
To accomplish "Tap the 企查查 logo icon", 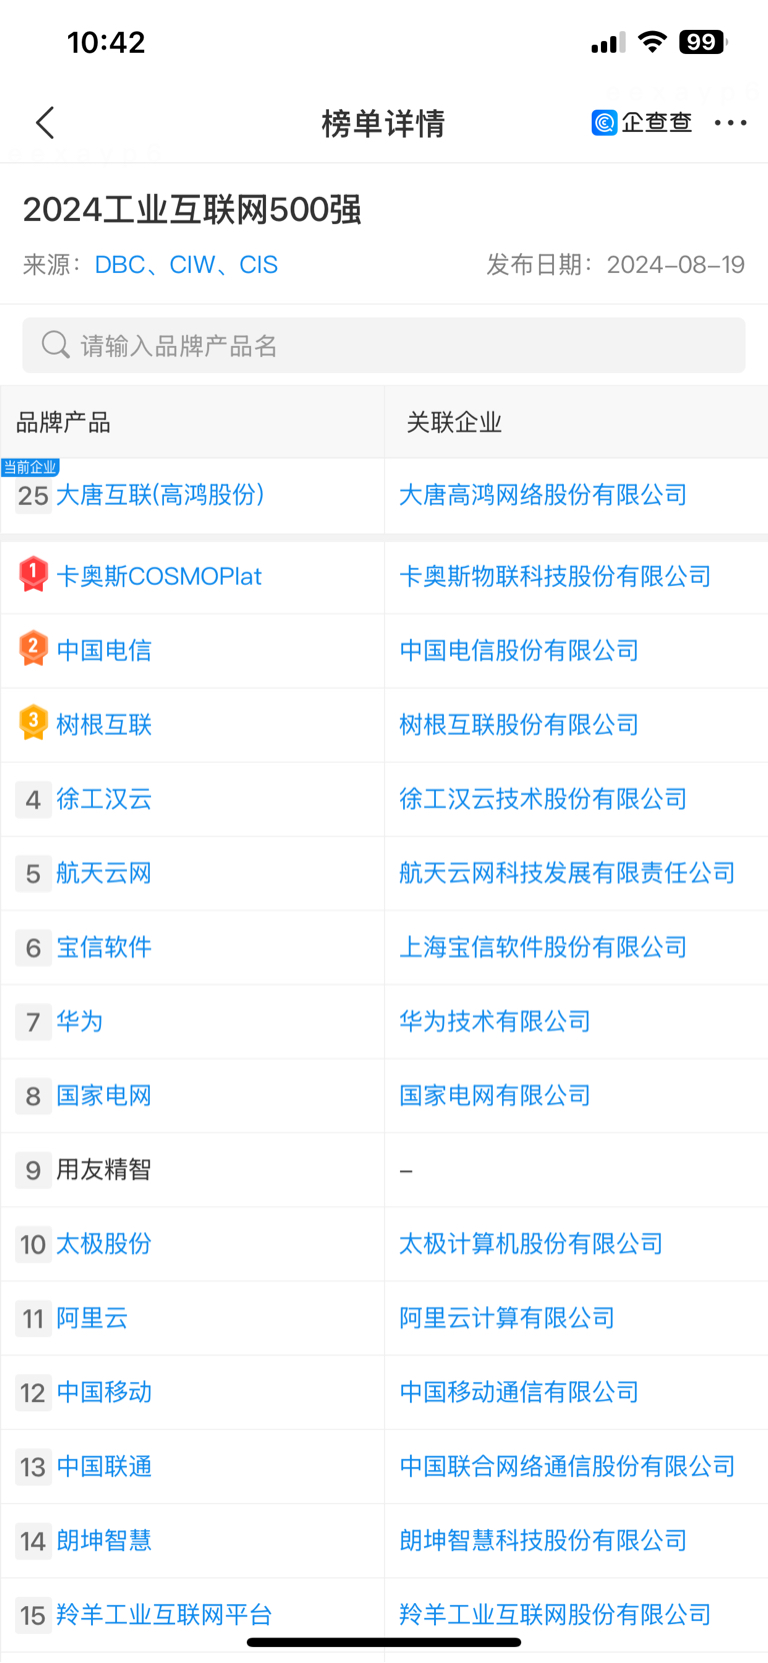I will tap(604, 122).
